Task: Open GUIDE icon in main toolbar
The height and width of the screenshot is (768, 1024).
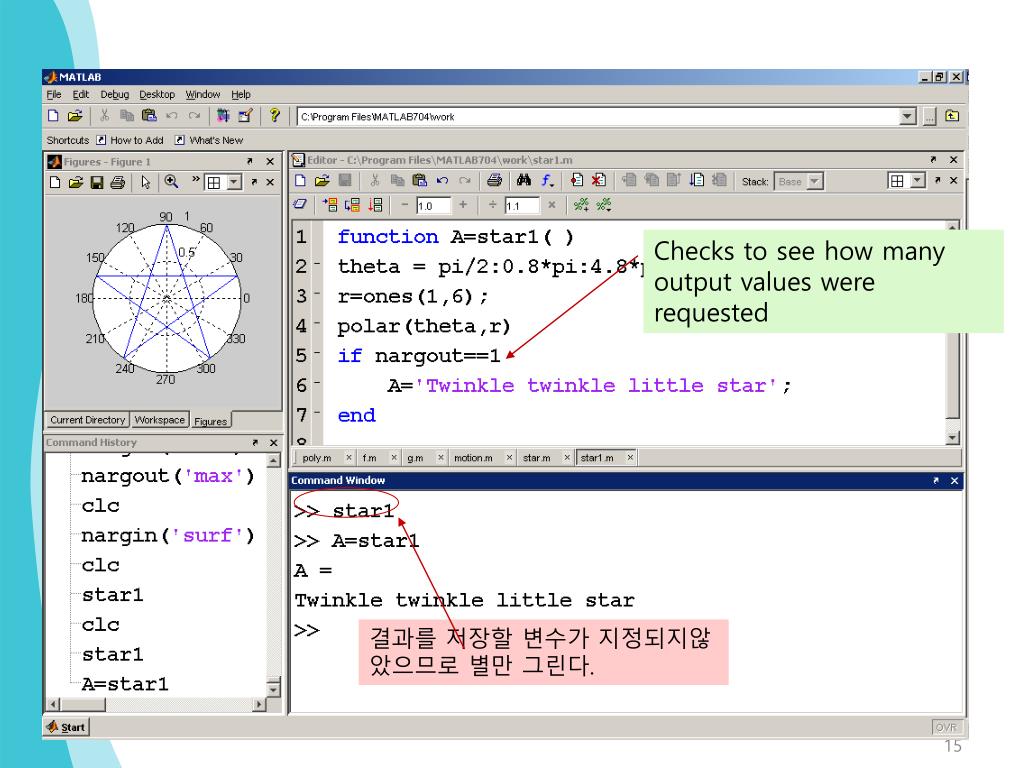Action: click(246, 116)
